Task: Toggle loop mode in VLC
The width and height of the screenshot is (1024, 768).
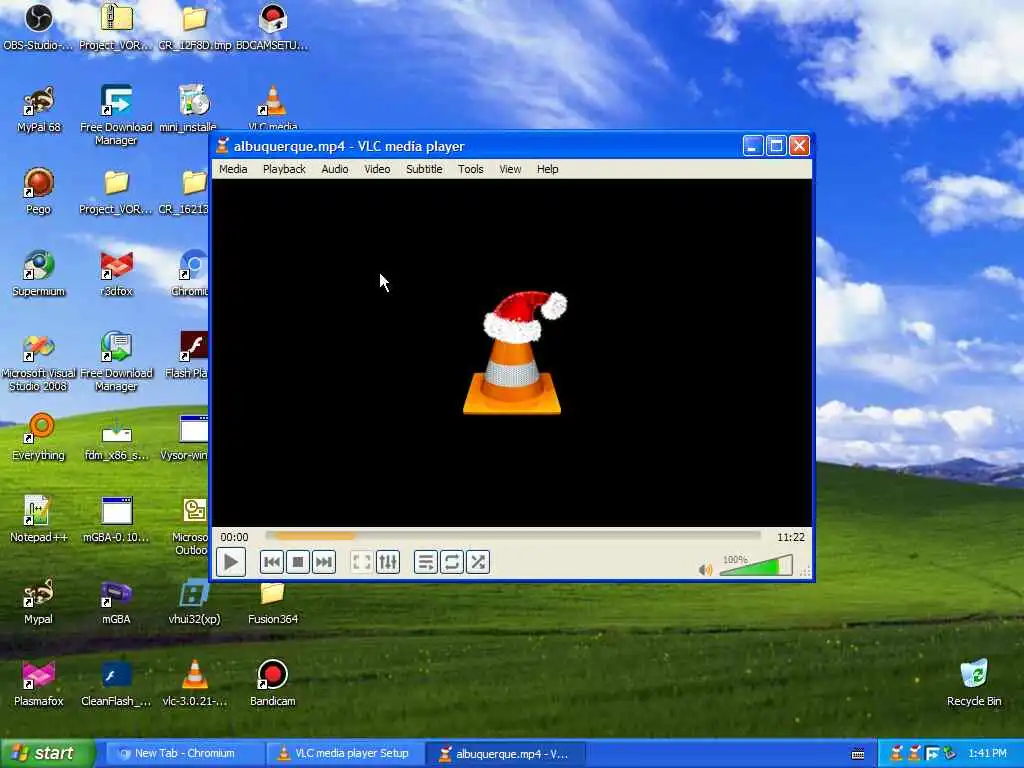Action: [x=451, y=562]
